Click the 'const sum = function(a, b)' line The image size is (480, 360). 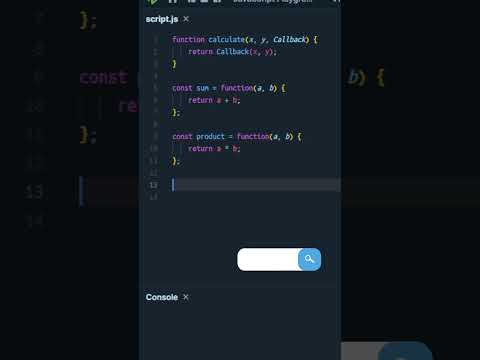(229, 88)
